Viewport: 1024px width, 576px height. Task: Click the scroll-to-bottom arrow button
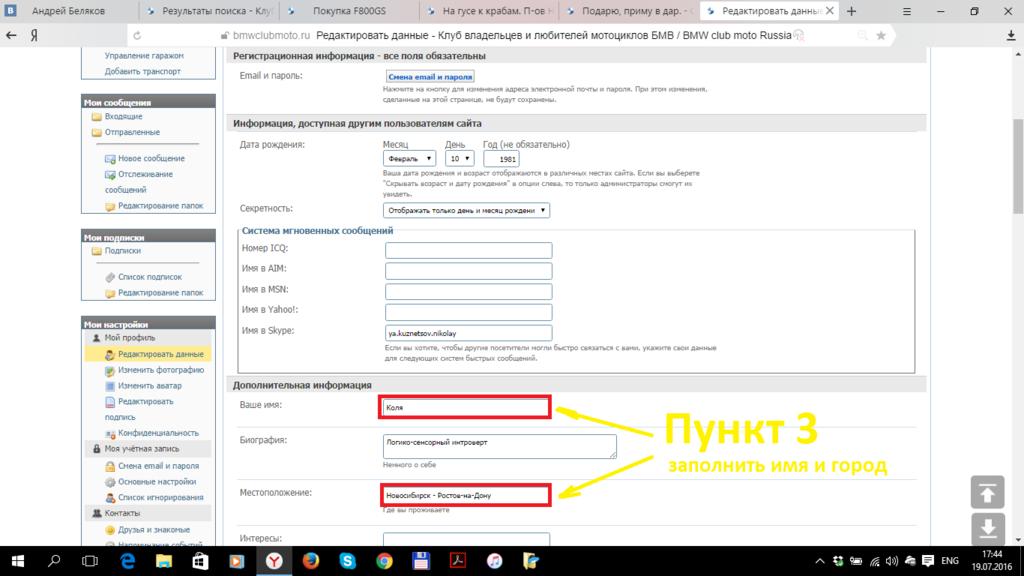pyautogui.click(x=987, y=527)
